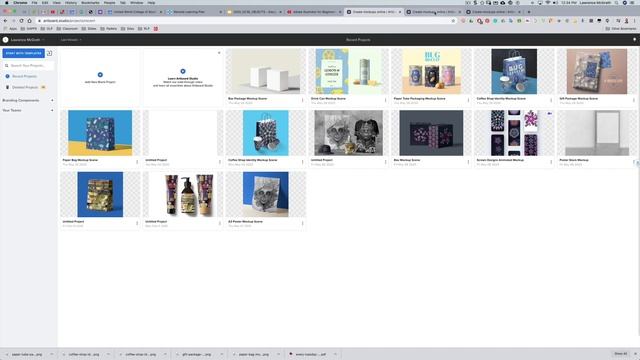Click the pin icon in the black header
Screen dimensions: 640x360
634,40
